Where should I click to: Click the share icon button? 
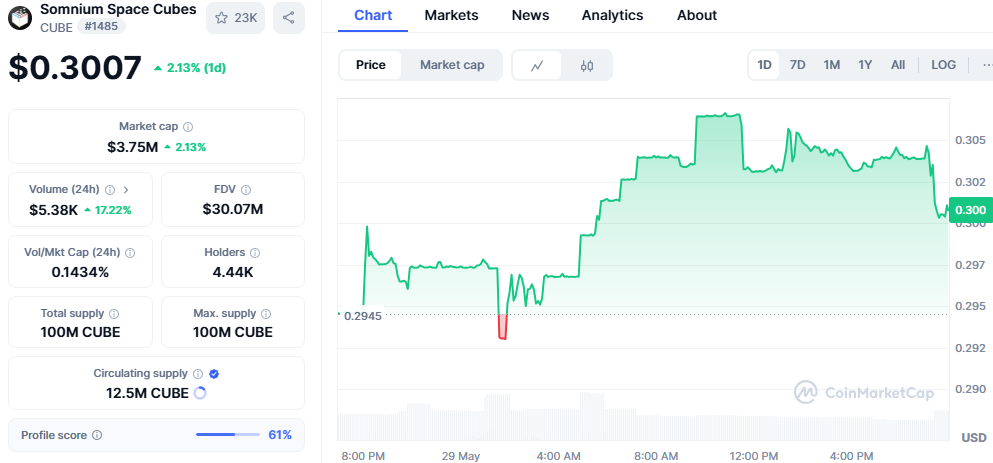pyautogui.click(x=288, y=17)
